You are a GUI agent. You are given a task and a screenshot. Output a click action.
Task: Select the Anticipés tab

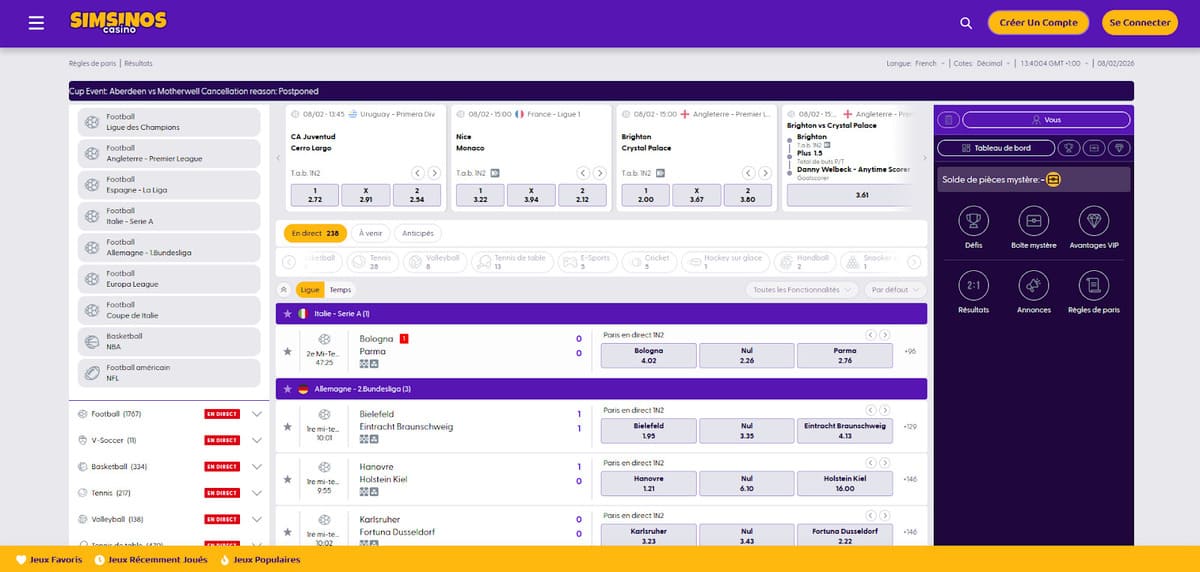pyautogui.click(x=418, y=233)
